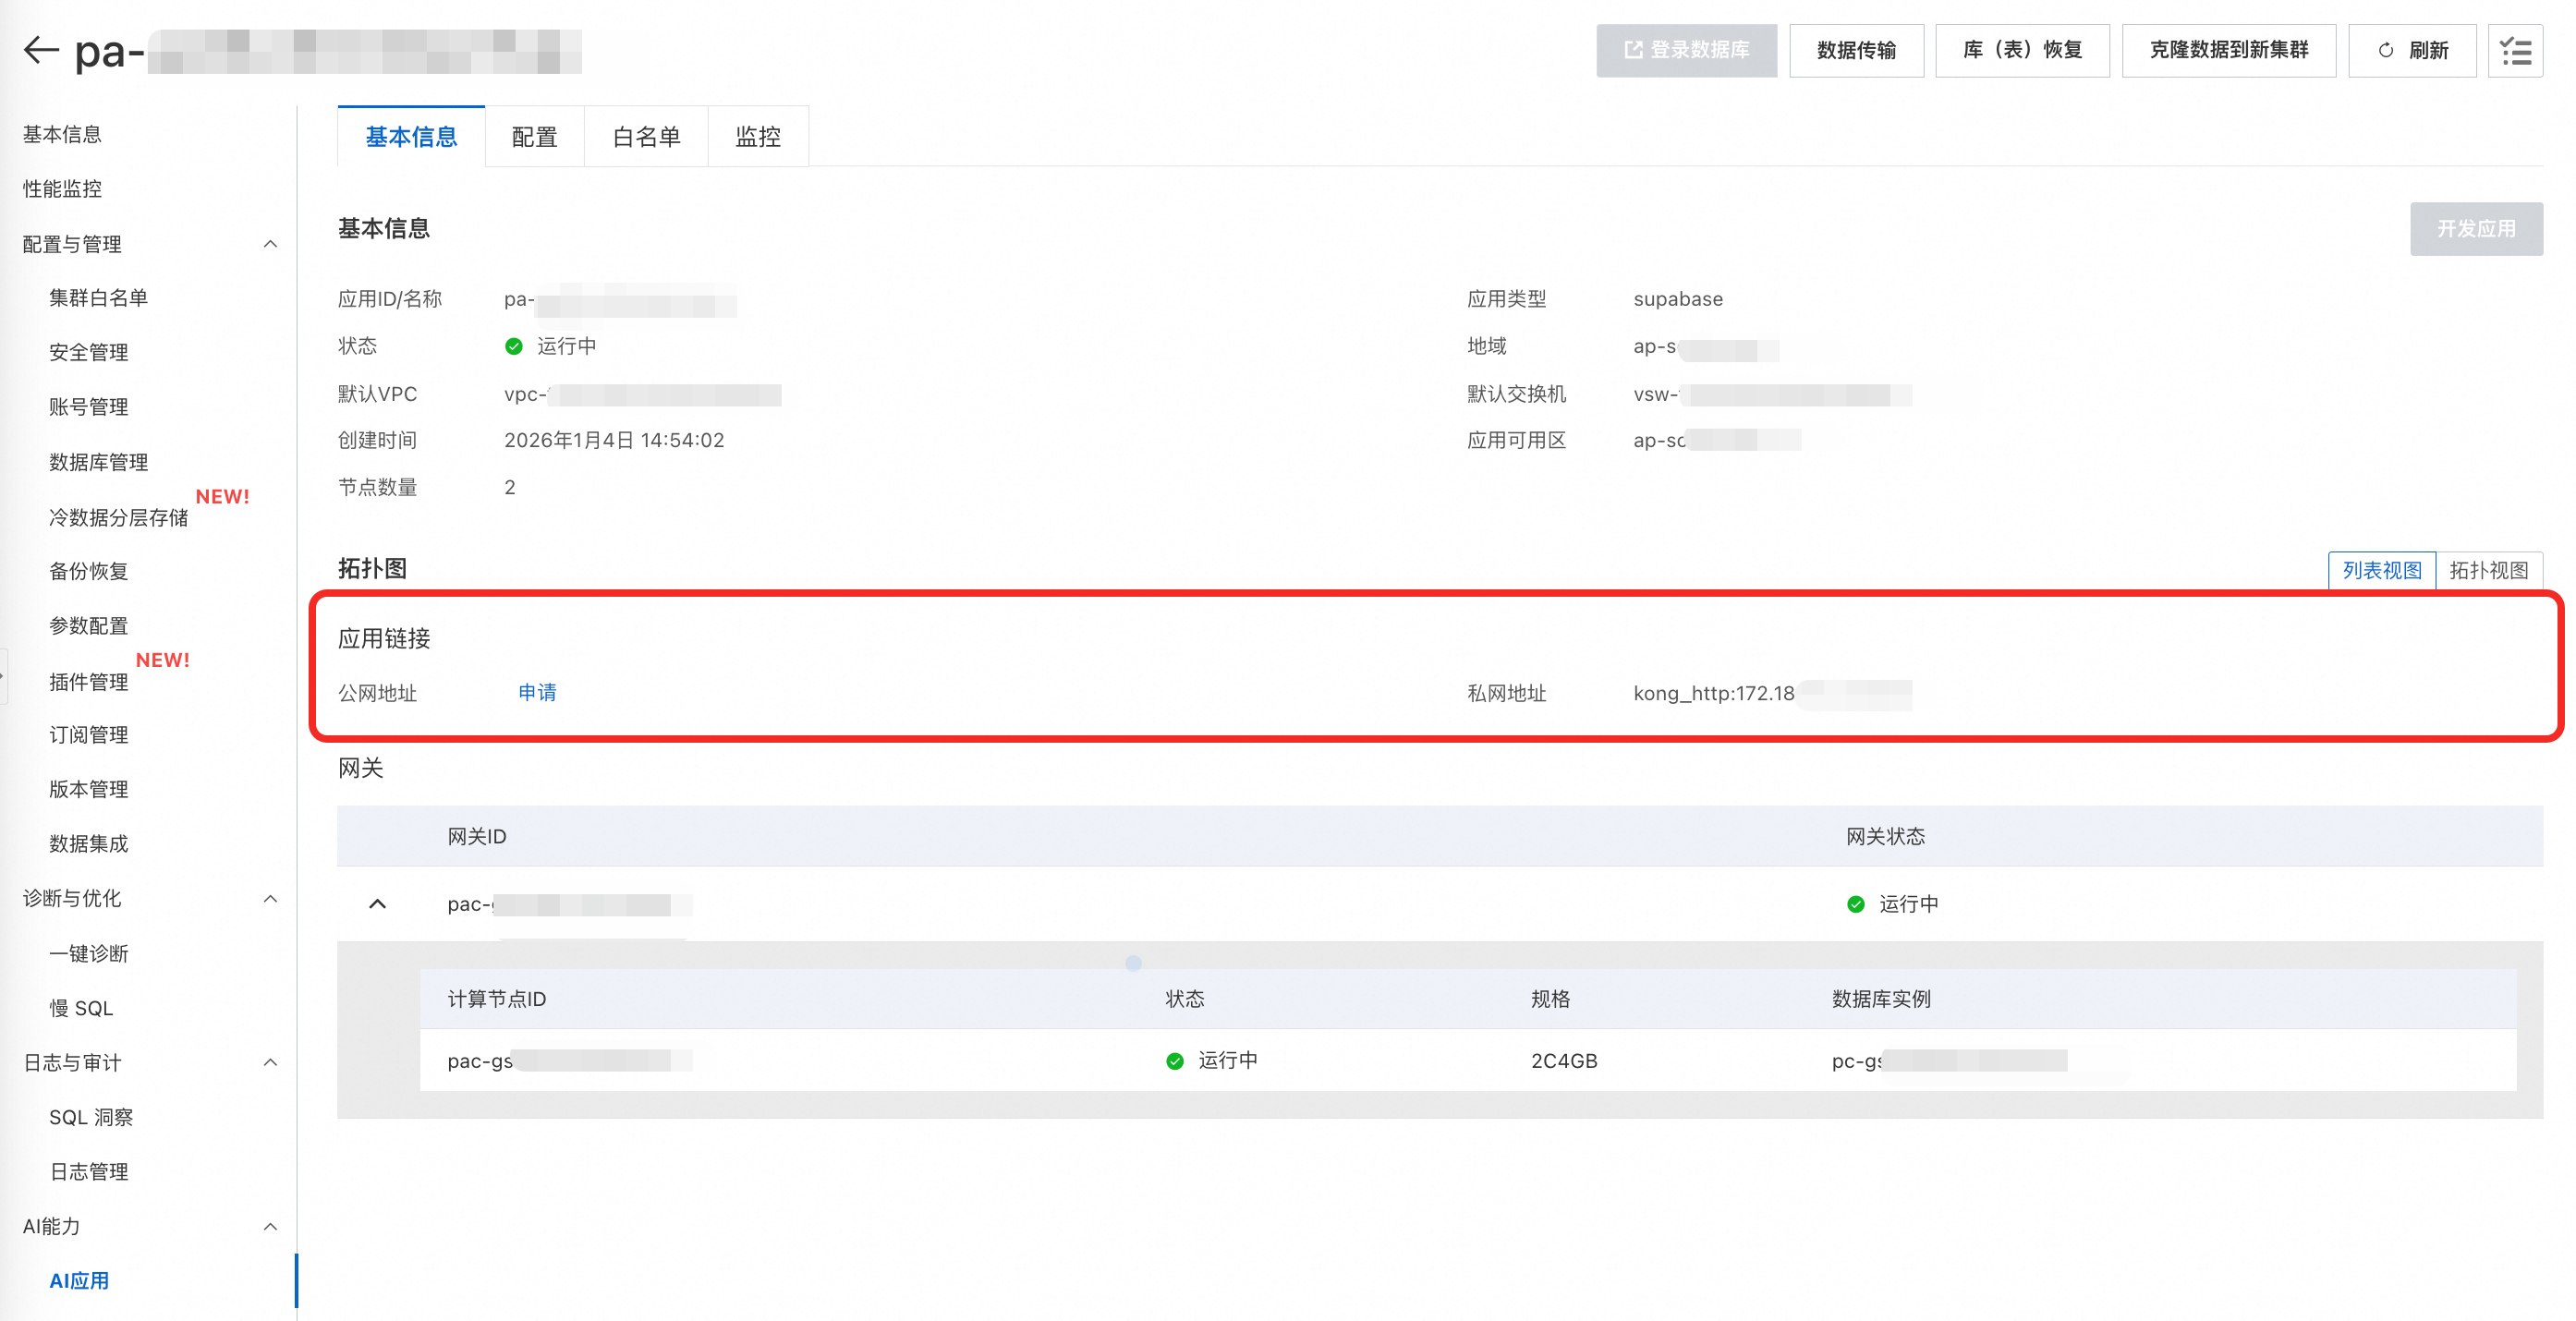
Task: Open 插件管理 in the sidebar
Action: coord(89,682)
